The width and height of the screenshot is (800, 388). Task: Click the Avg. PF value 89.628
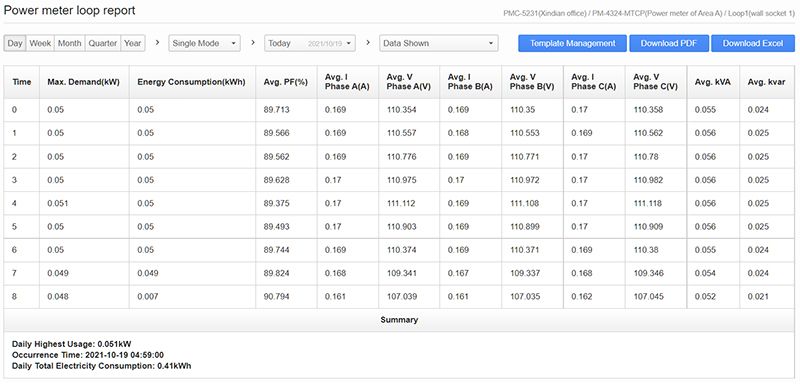point(277,180)
